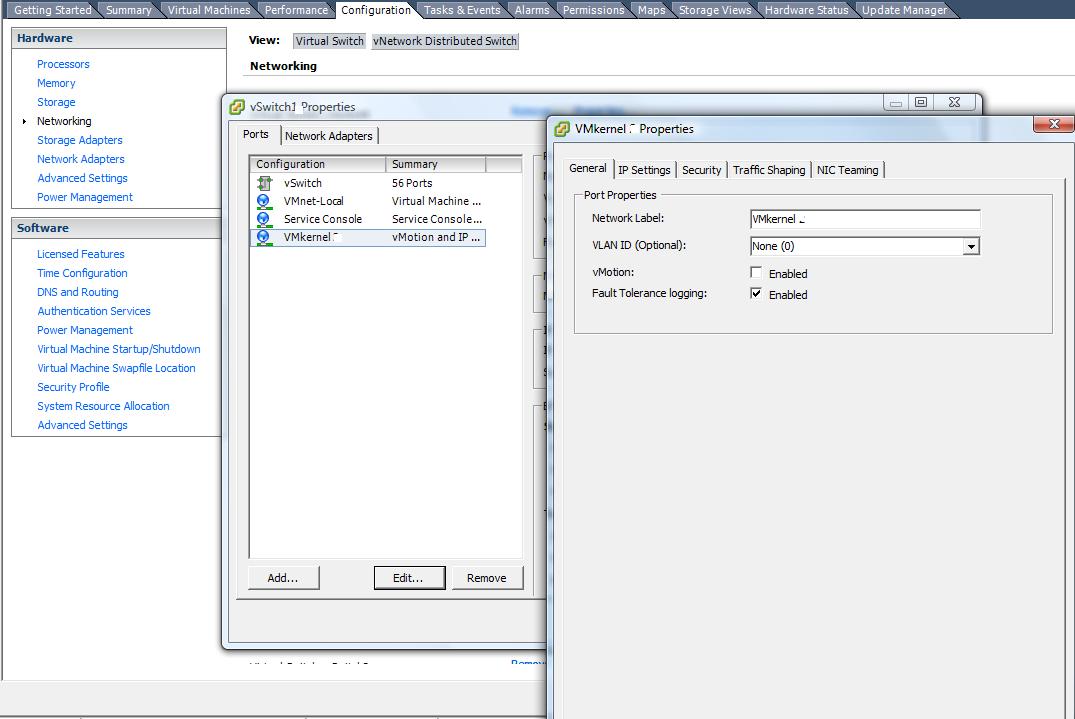
Task: Open System Resource Allocation link
Action: click(103, 406)
